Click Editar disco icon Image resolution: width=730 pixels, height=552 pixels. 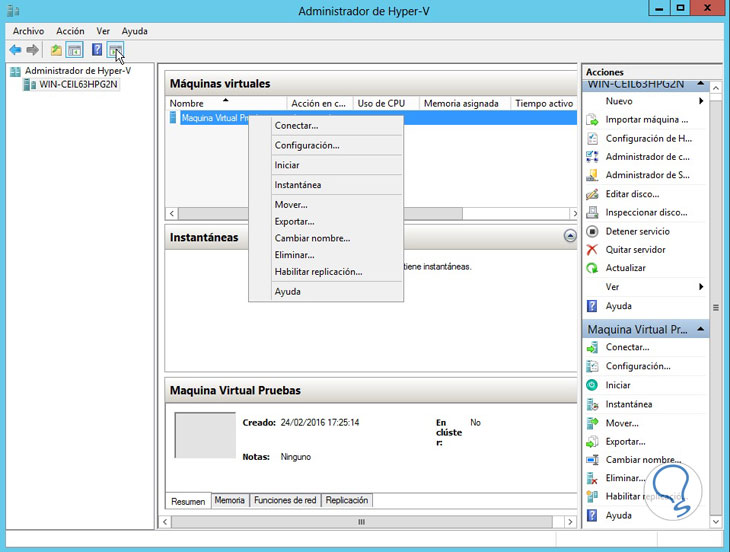[x=592, y=194]
